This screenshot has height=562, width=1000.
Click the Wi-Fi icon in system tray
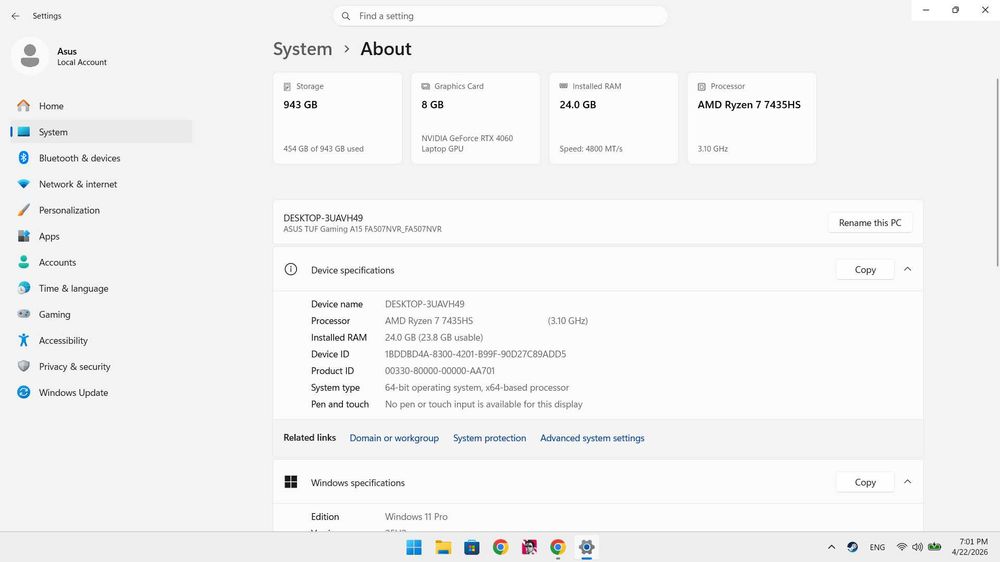click(x=901, y=547)
